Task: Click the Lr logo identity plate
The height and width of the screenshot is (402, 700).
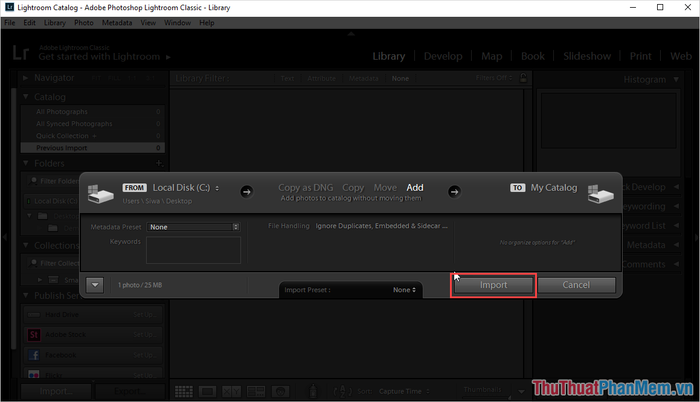Action: point(21,53)
